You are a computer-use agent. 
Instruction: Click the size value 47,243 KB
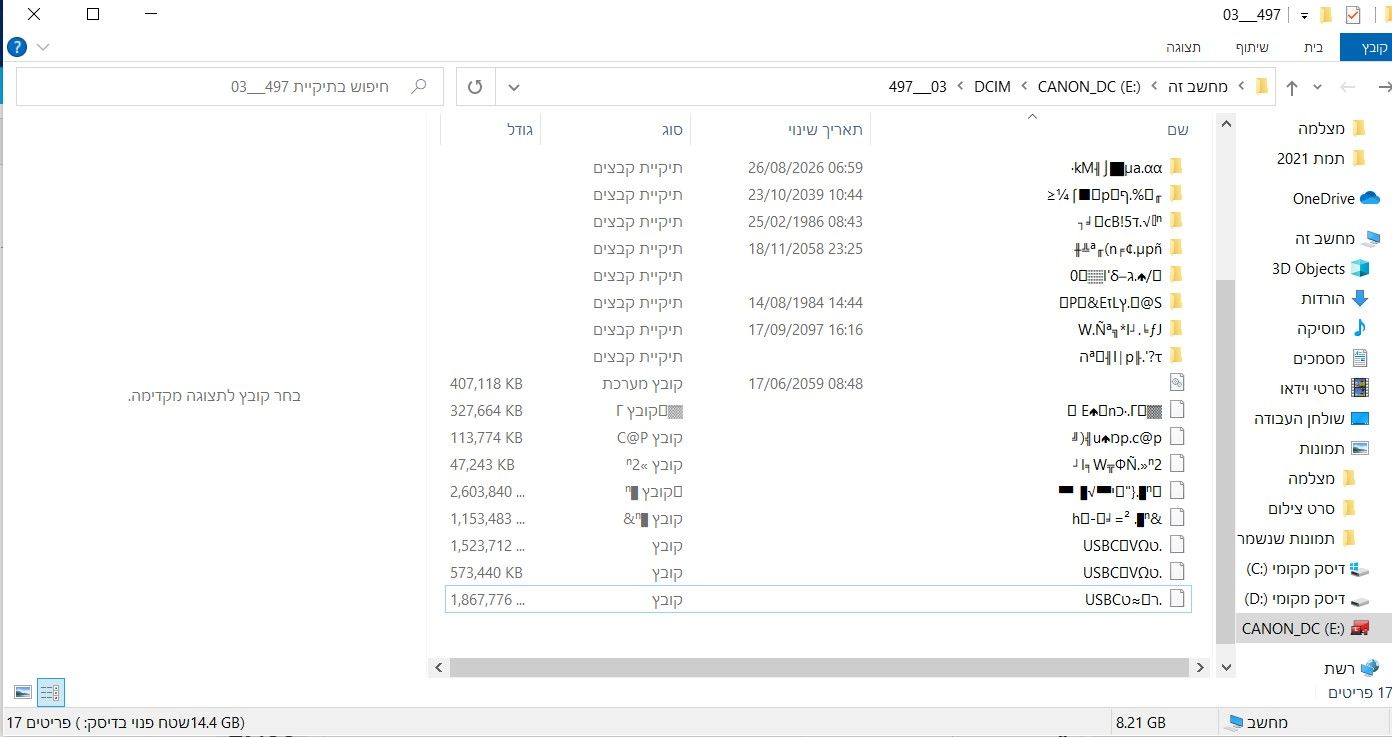(x=482, y=464)
